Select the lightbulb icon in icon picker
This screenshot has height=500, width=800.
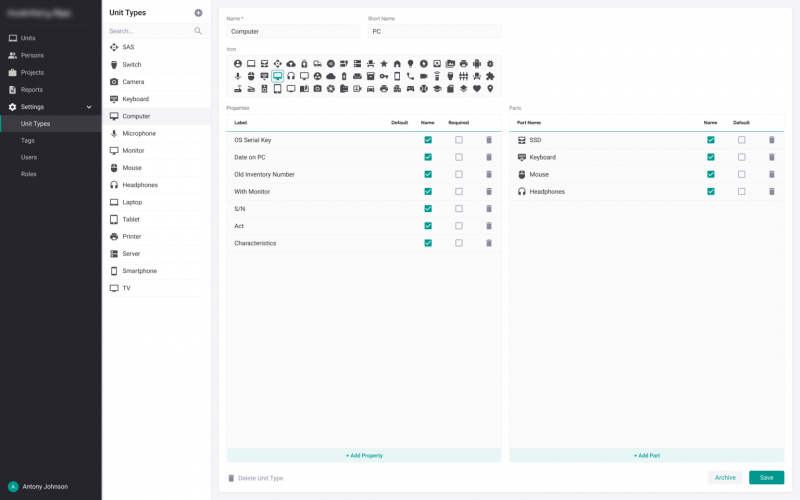point(410,63)
